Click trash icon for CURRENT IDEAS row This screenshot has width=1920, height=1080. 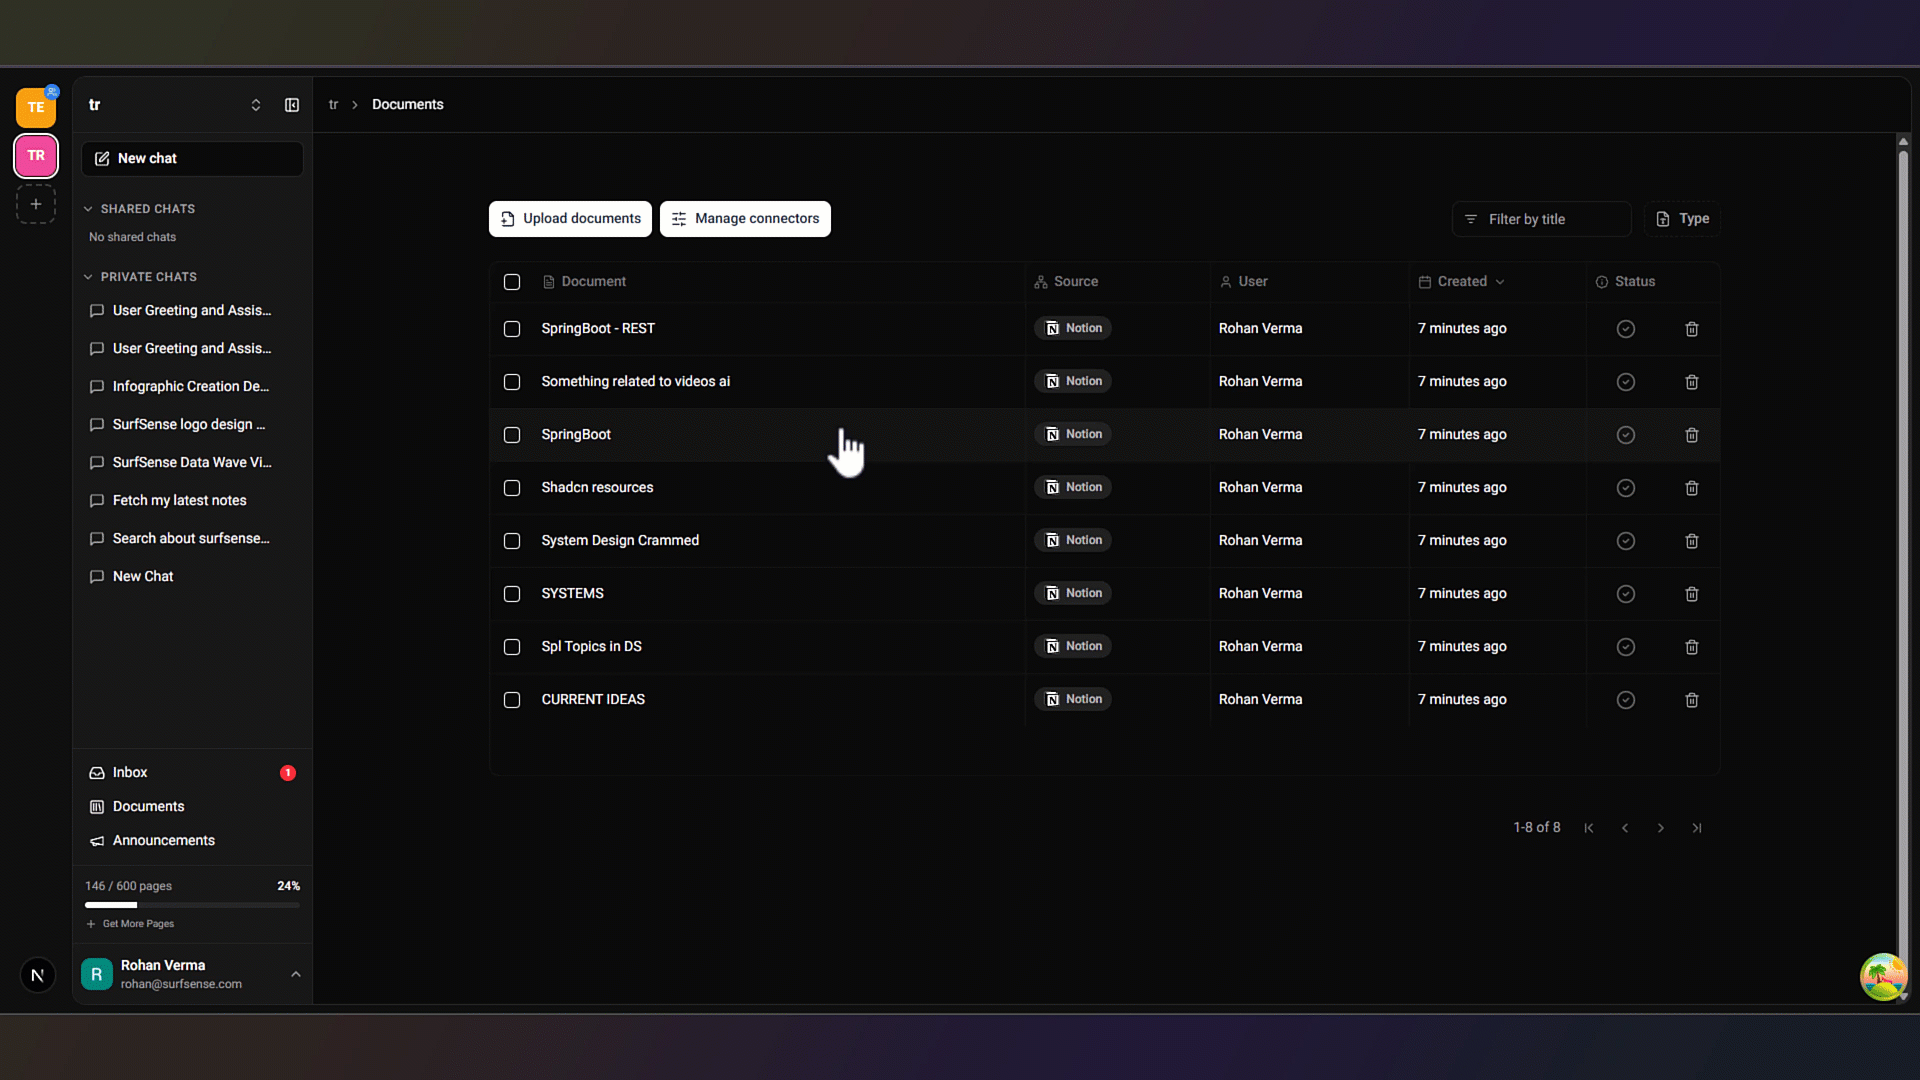click(1691, 700)
